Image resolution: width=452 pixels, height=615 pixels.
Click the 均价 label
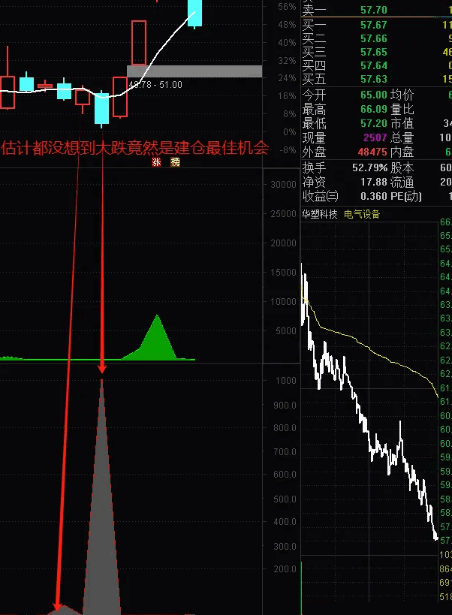coord(402,95)
